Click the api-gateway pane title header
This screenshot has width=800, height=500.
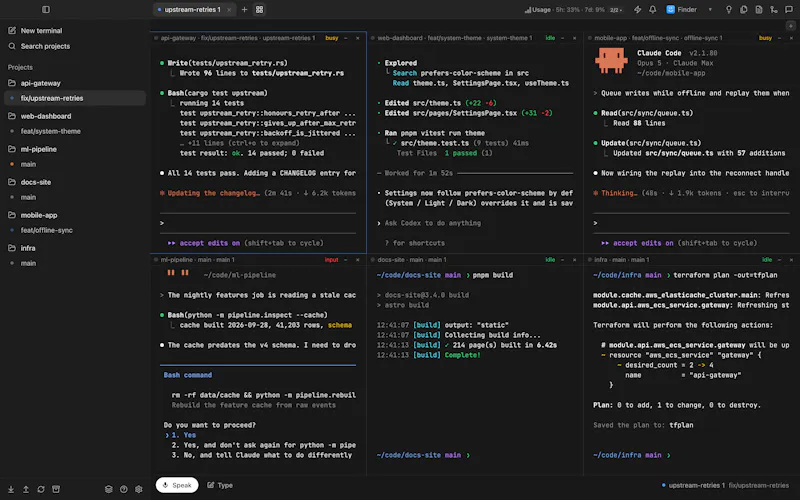(238, 38)
